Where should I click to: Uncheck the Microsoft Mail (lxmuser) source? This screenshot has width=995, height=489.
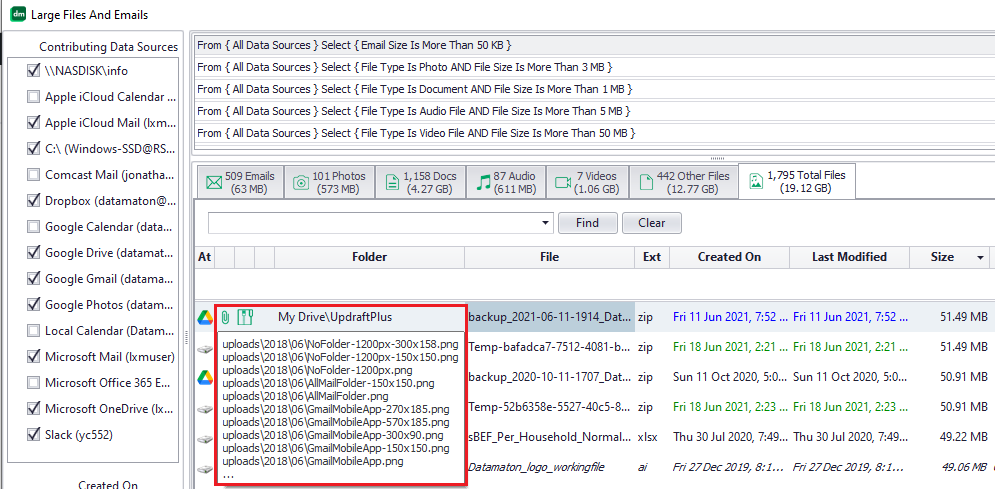pos(33,356)
